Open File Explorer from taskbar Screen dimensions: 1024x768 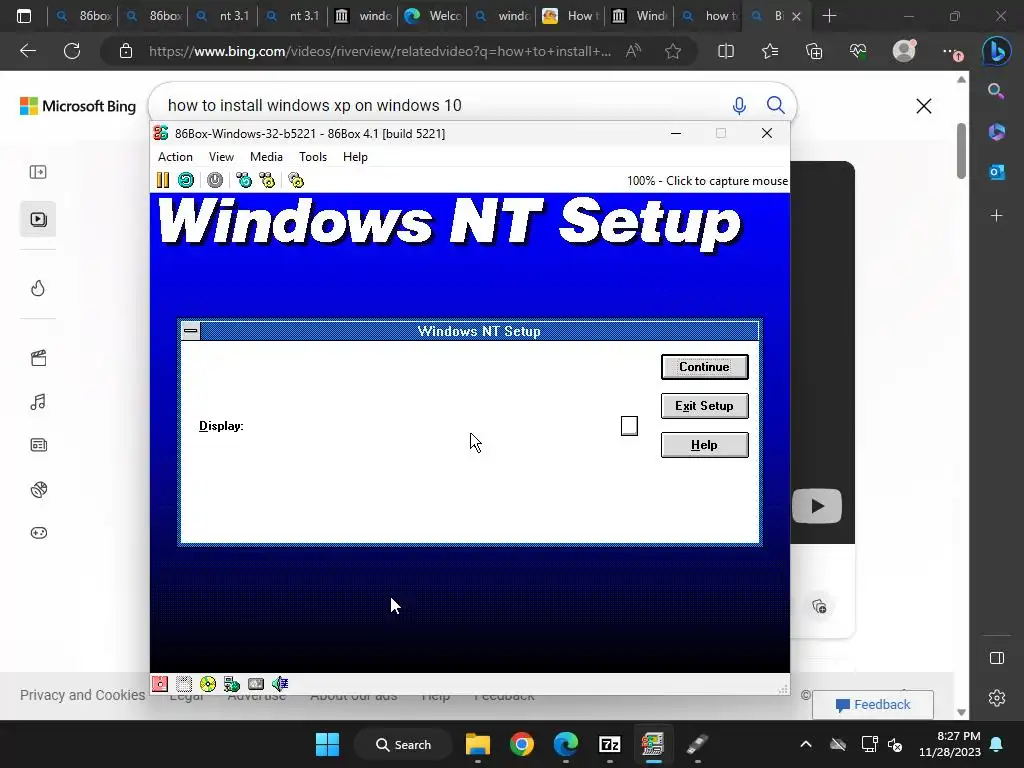(477, 744)
